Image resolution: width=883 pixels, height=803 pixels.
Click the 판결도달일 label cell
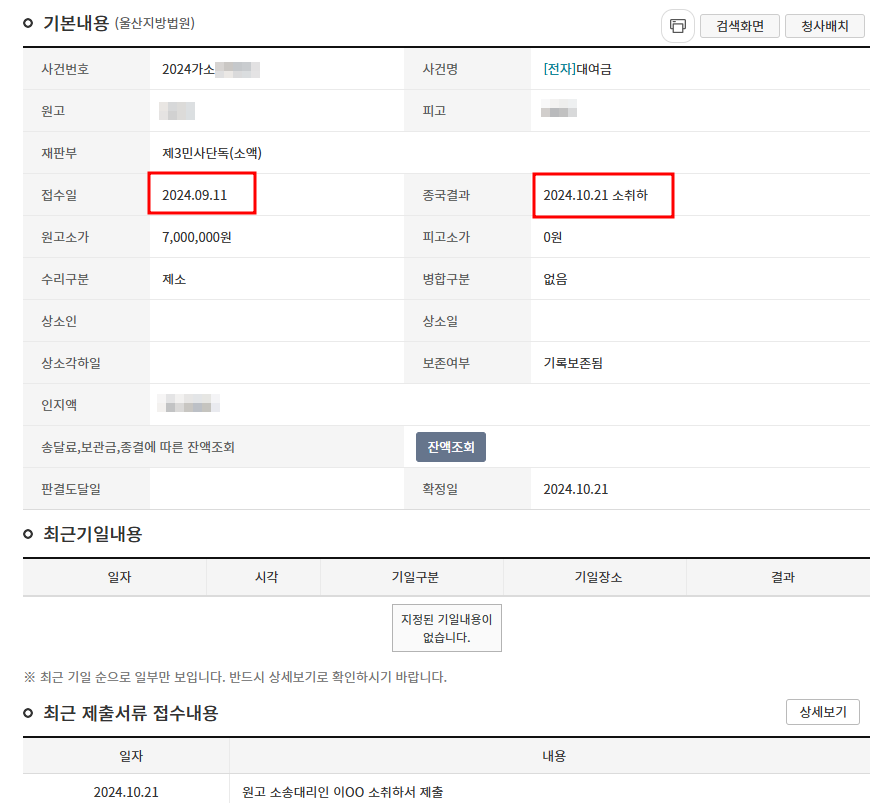coord(86,489)
